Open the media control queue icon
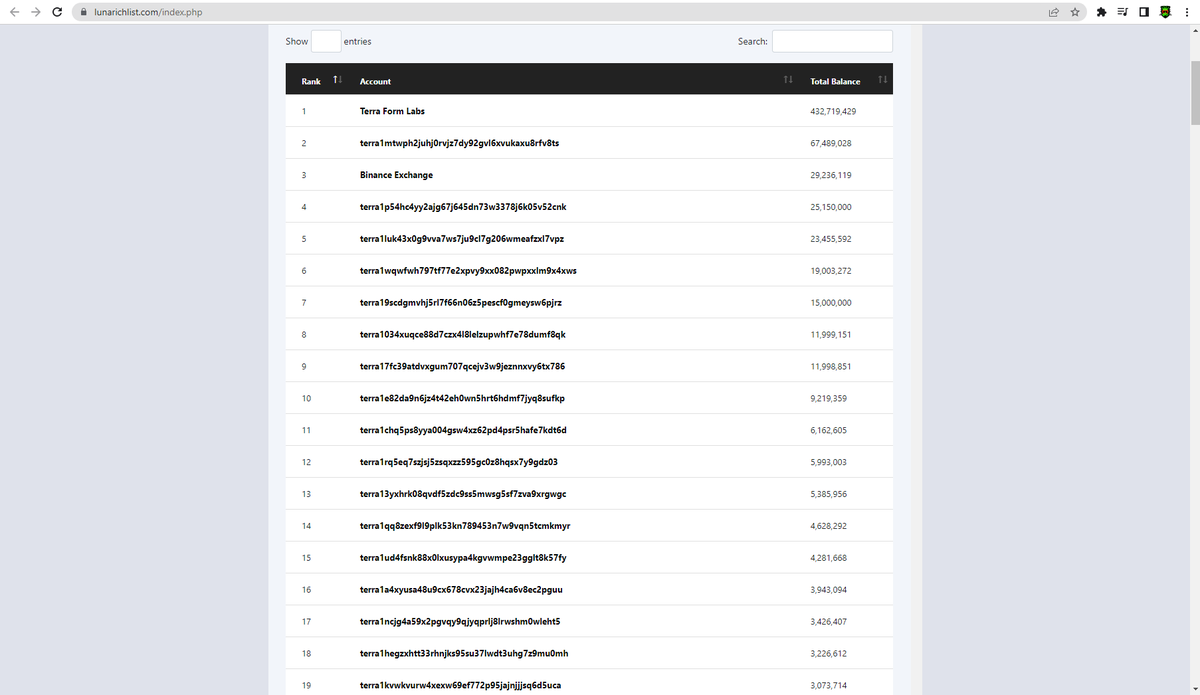1200x695 pixels. point(1121,12)
